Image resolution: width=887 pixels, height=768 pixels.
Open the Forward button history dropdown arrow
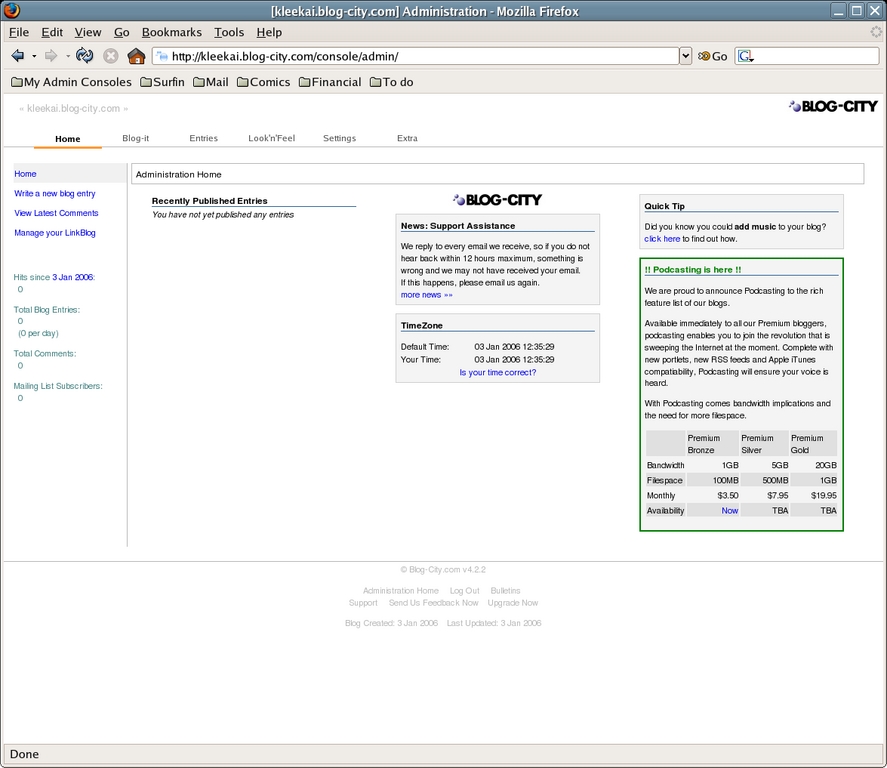[68, 56]
